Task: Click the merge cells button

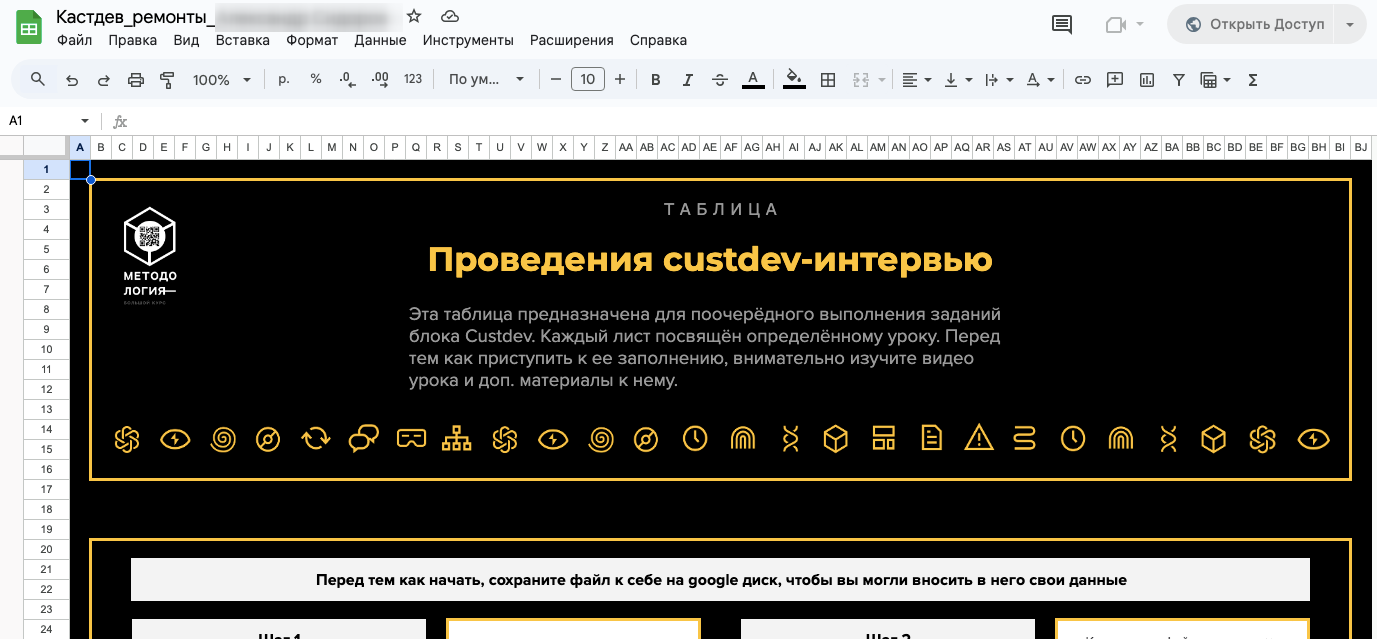Action: 860,80
